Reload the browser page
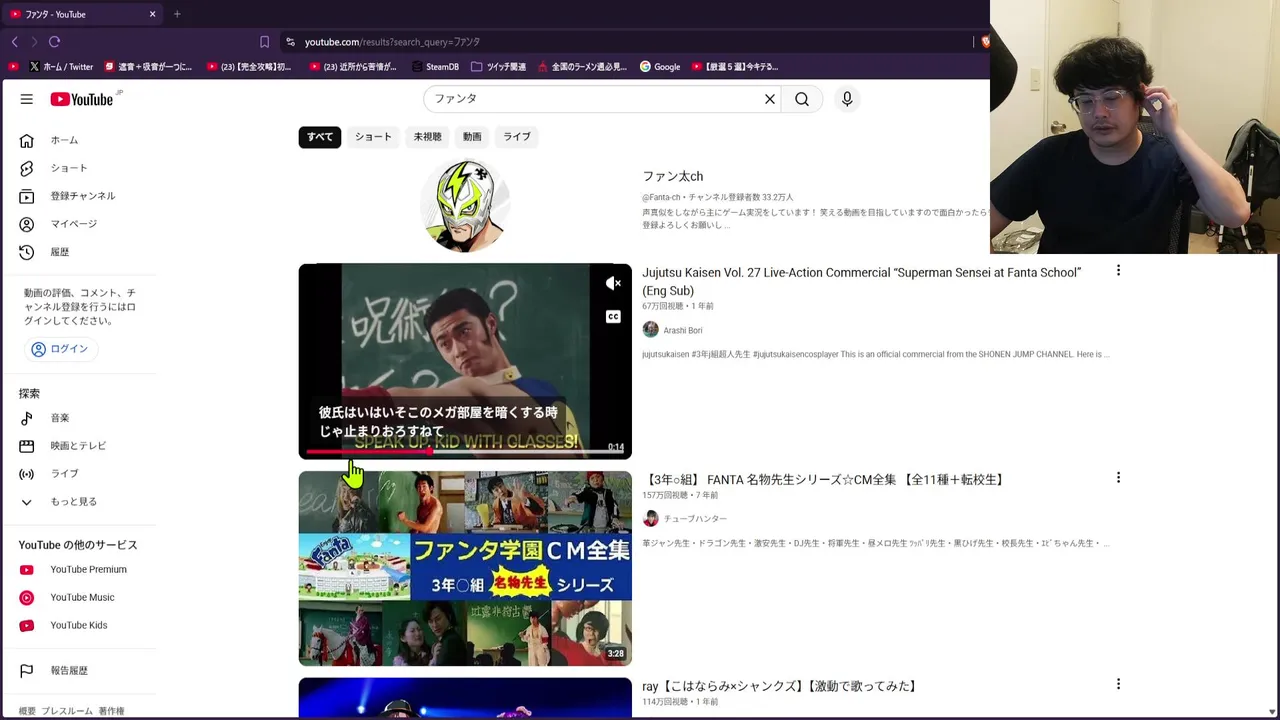The height and width of the screenshot is (720, 1280). pyautogui.click(x=54, y=42)
